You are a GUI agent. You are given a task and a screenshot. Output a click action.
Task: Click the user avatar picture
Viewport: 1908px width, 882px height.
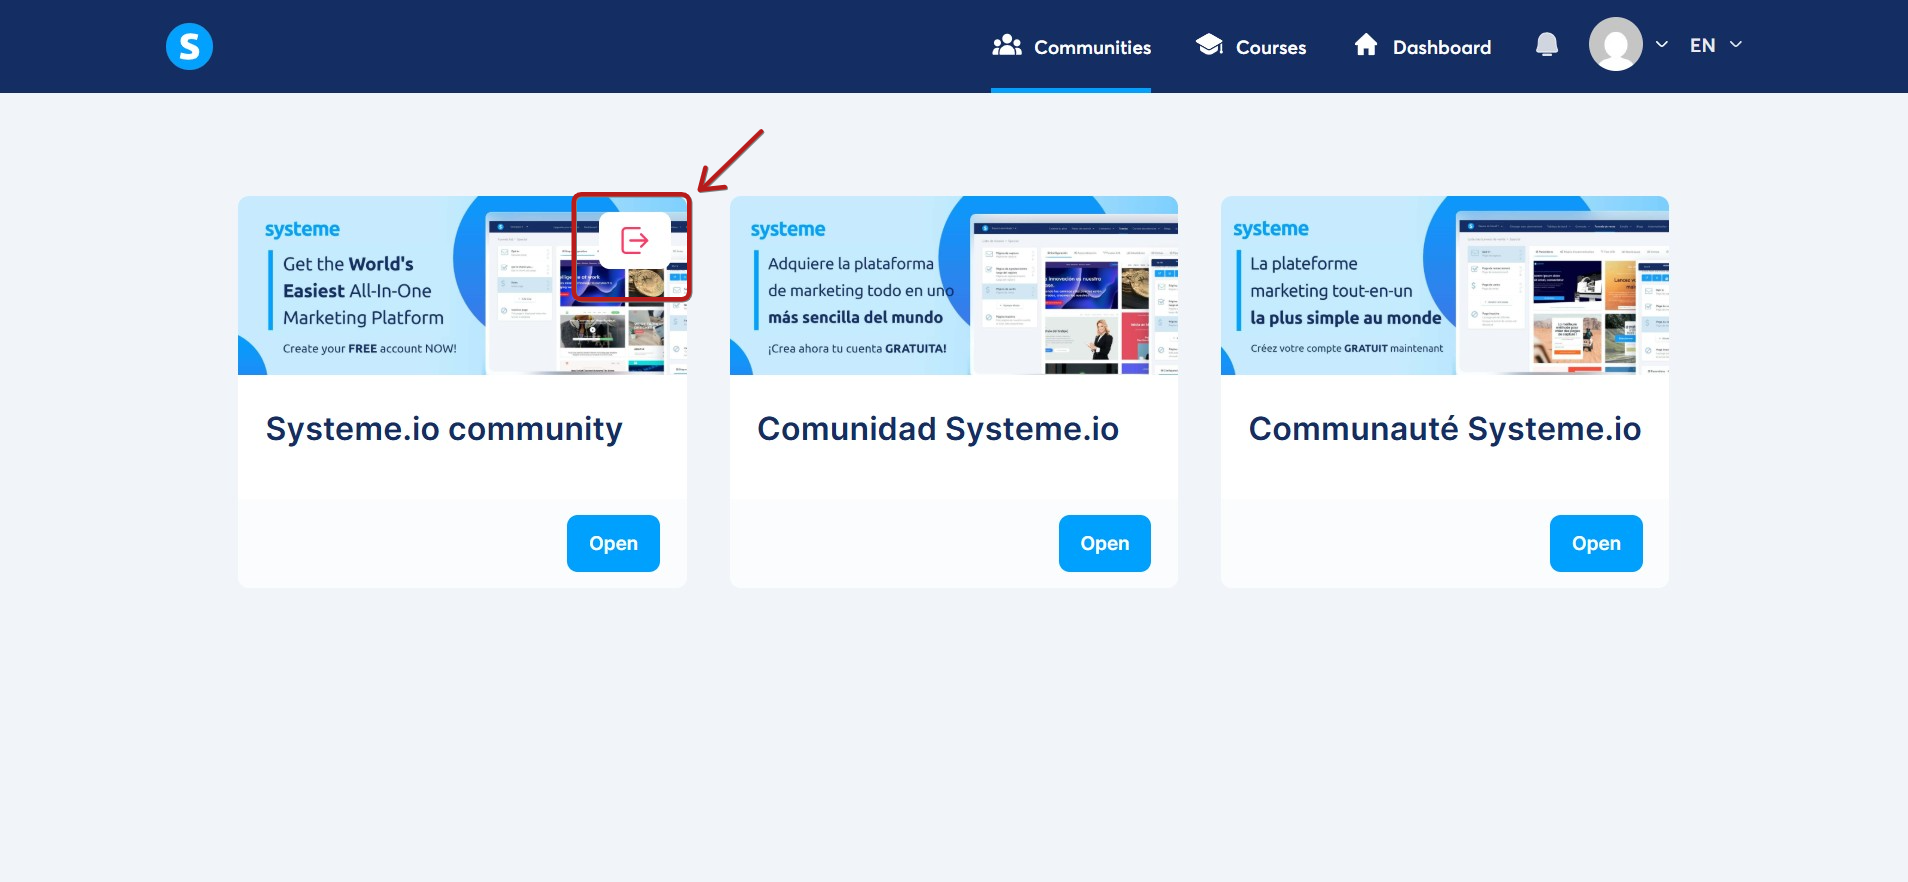point(1616,44)
